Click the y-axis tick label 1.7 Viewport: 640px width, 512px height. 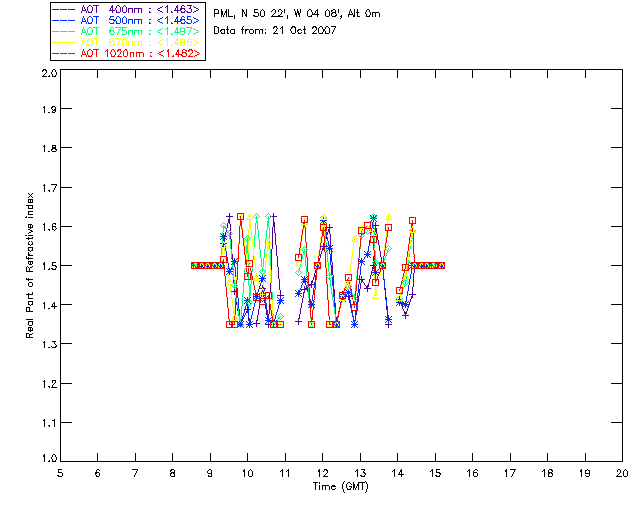tap(49, 188)
